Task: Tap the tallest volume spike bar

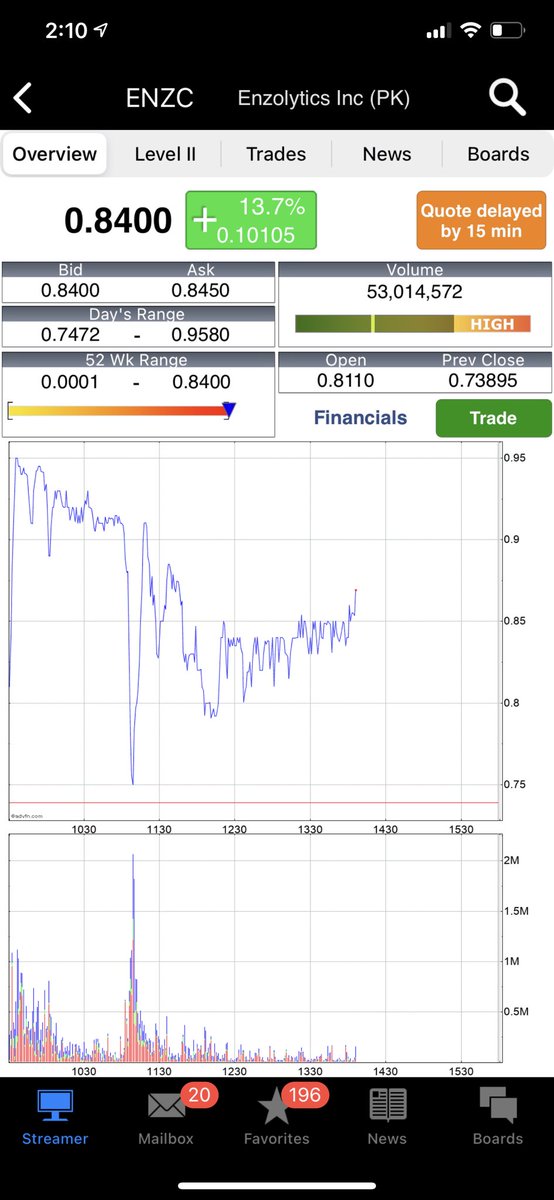Action: point(133,958)
